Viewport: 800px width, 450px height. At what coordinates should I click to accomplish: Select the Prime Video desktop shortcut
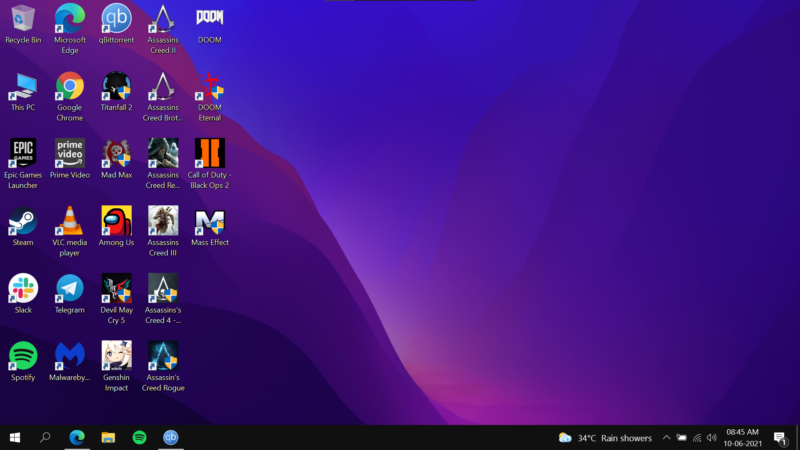[x=70, y=159]
